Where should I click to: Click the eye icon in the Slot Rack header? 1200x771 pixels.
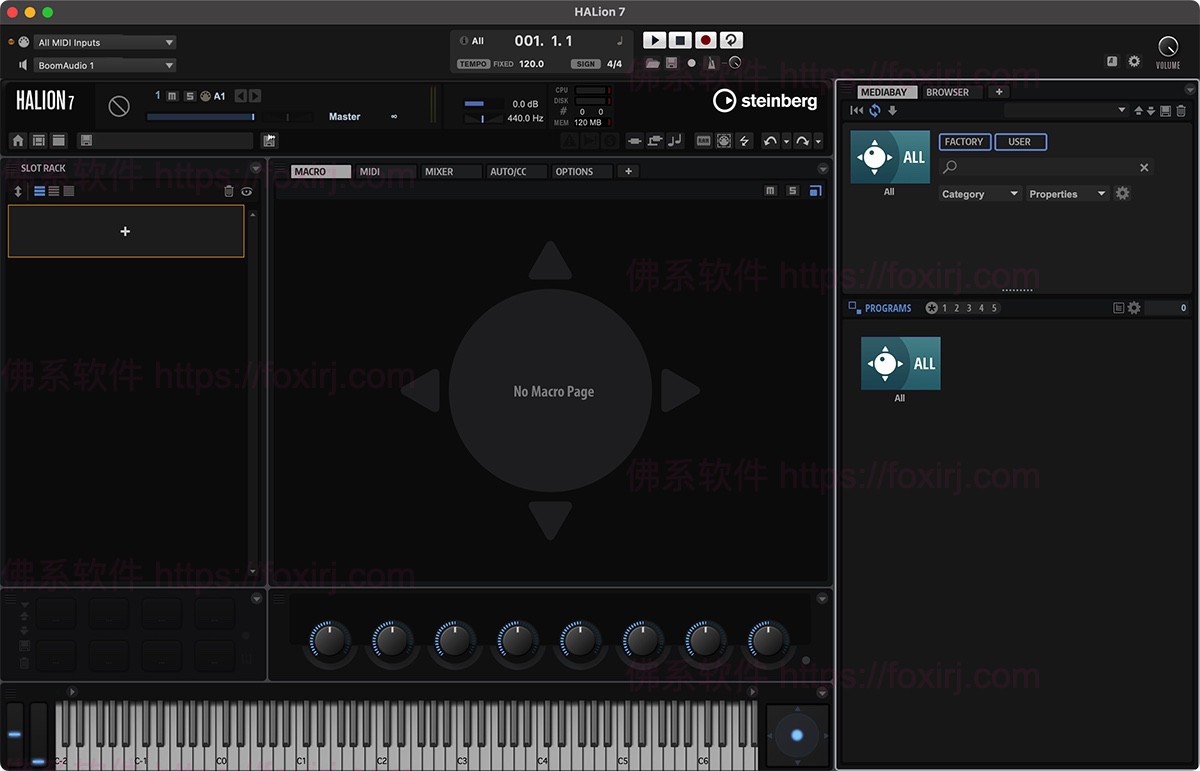(x=246, y=191)
